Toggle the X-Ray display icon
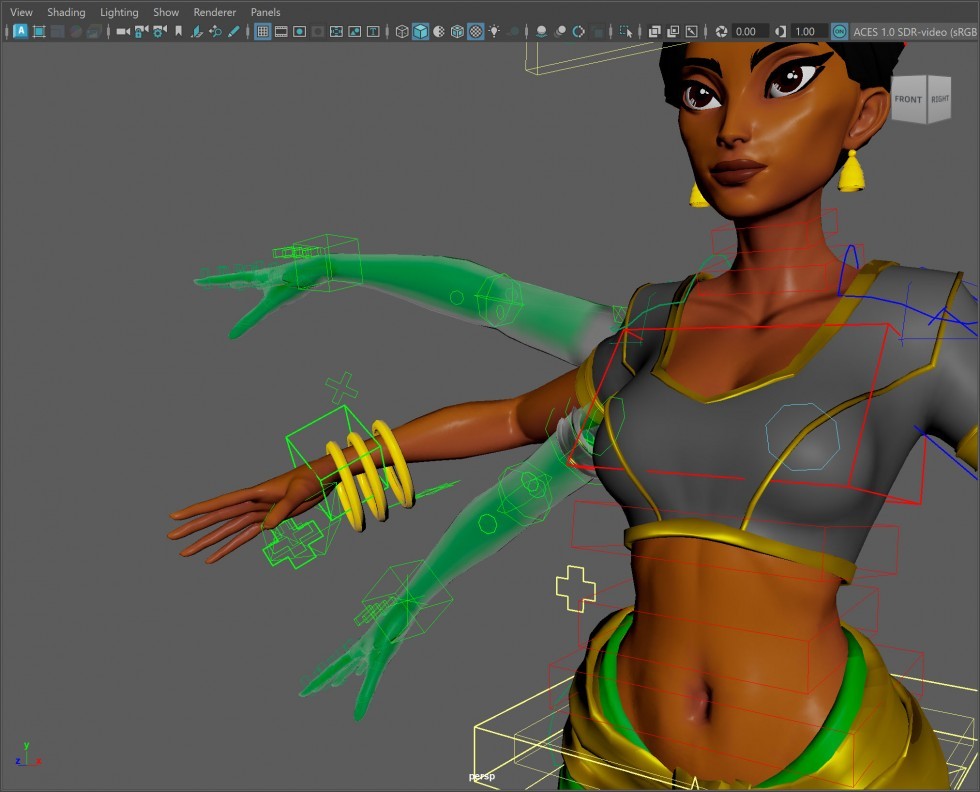The height and width of the screenshot is (792, 980). point(654,31)
